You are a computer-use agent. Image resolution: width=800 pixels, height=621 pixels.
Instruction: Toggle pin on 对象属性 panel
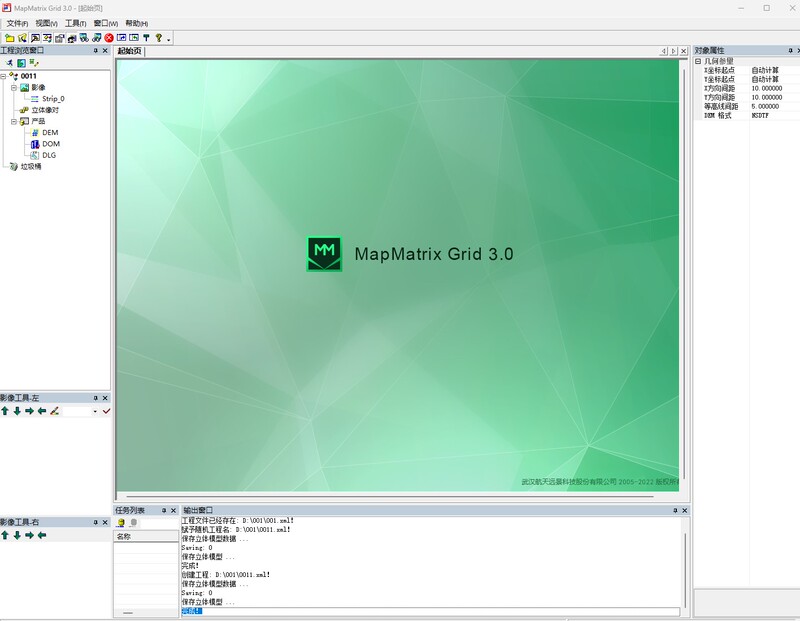coord(790,51)
